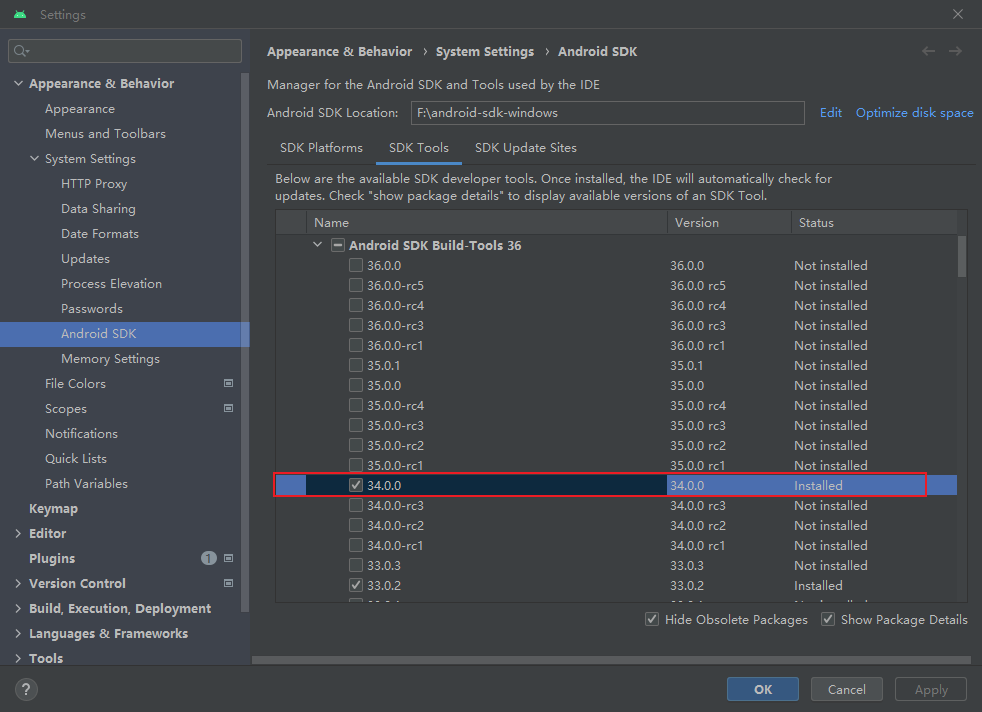Check the 36.0.0-rc5 checkbox
This screenshot has width=982, height=712.
(356, 286)
